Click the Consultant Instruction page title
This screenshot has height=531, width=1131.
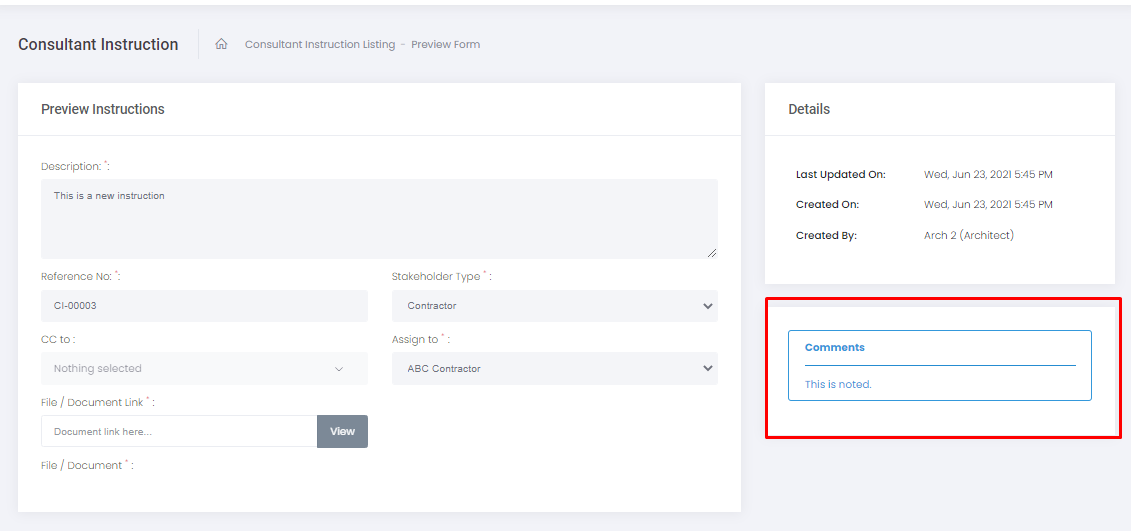click(x=98, y=44)
